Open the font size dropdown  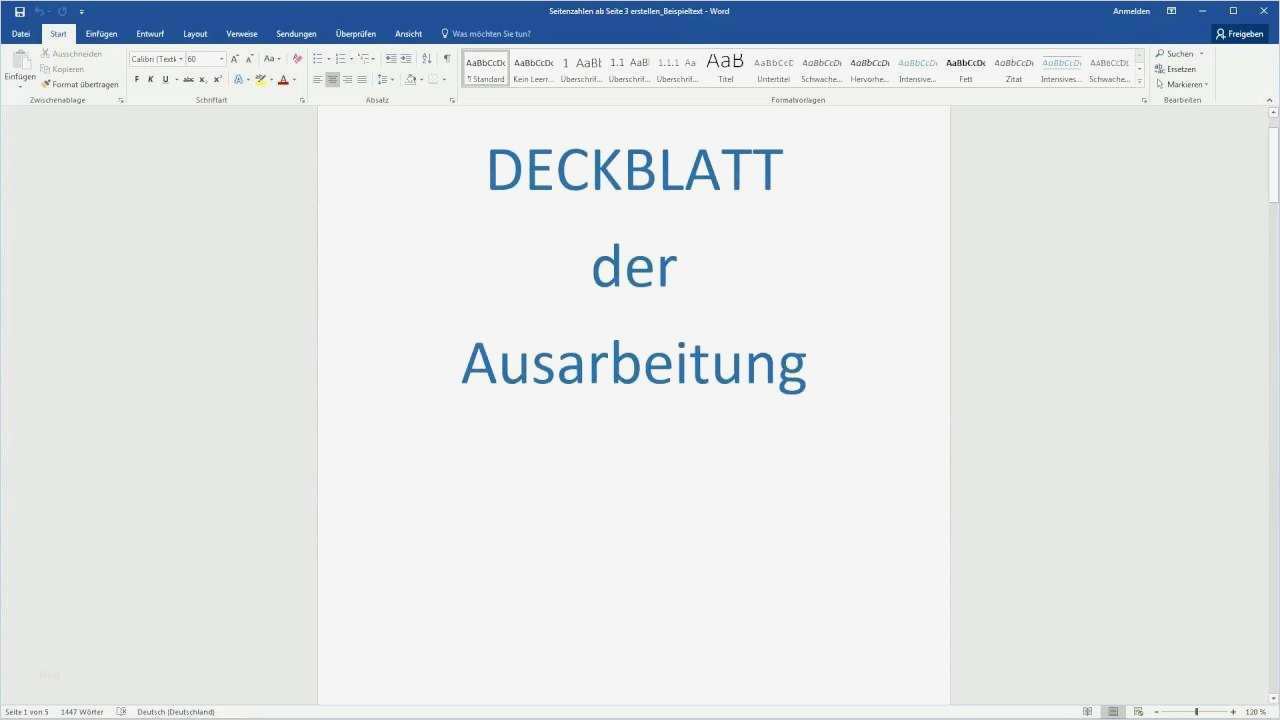click(221, 58)
